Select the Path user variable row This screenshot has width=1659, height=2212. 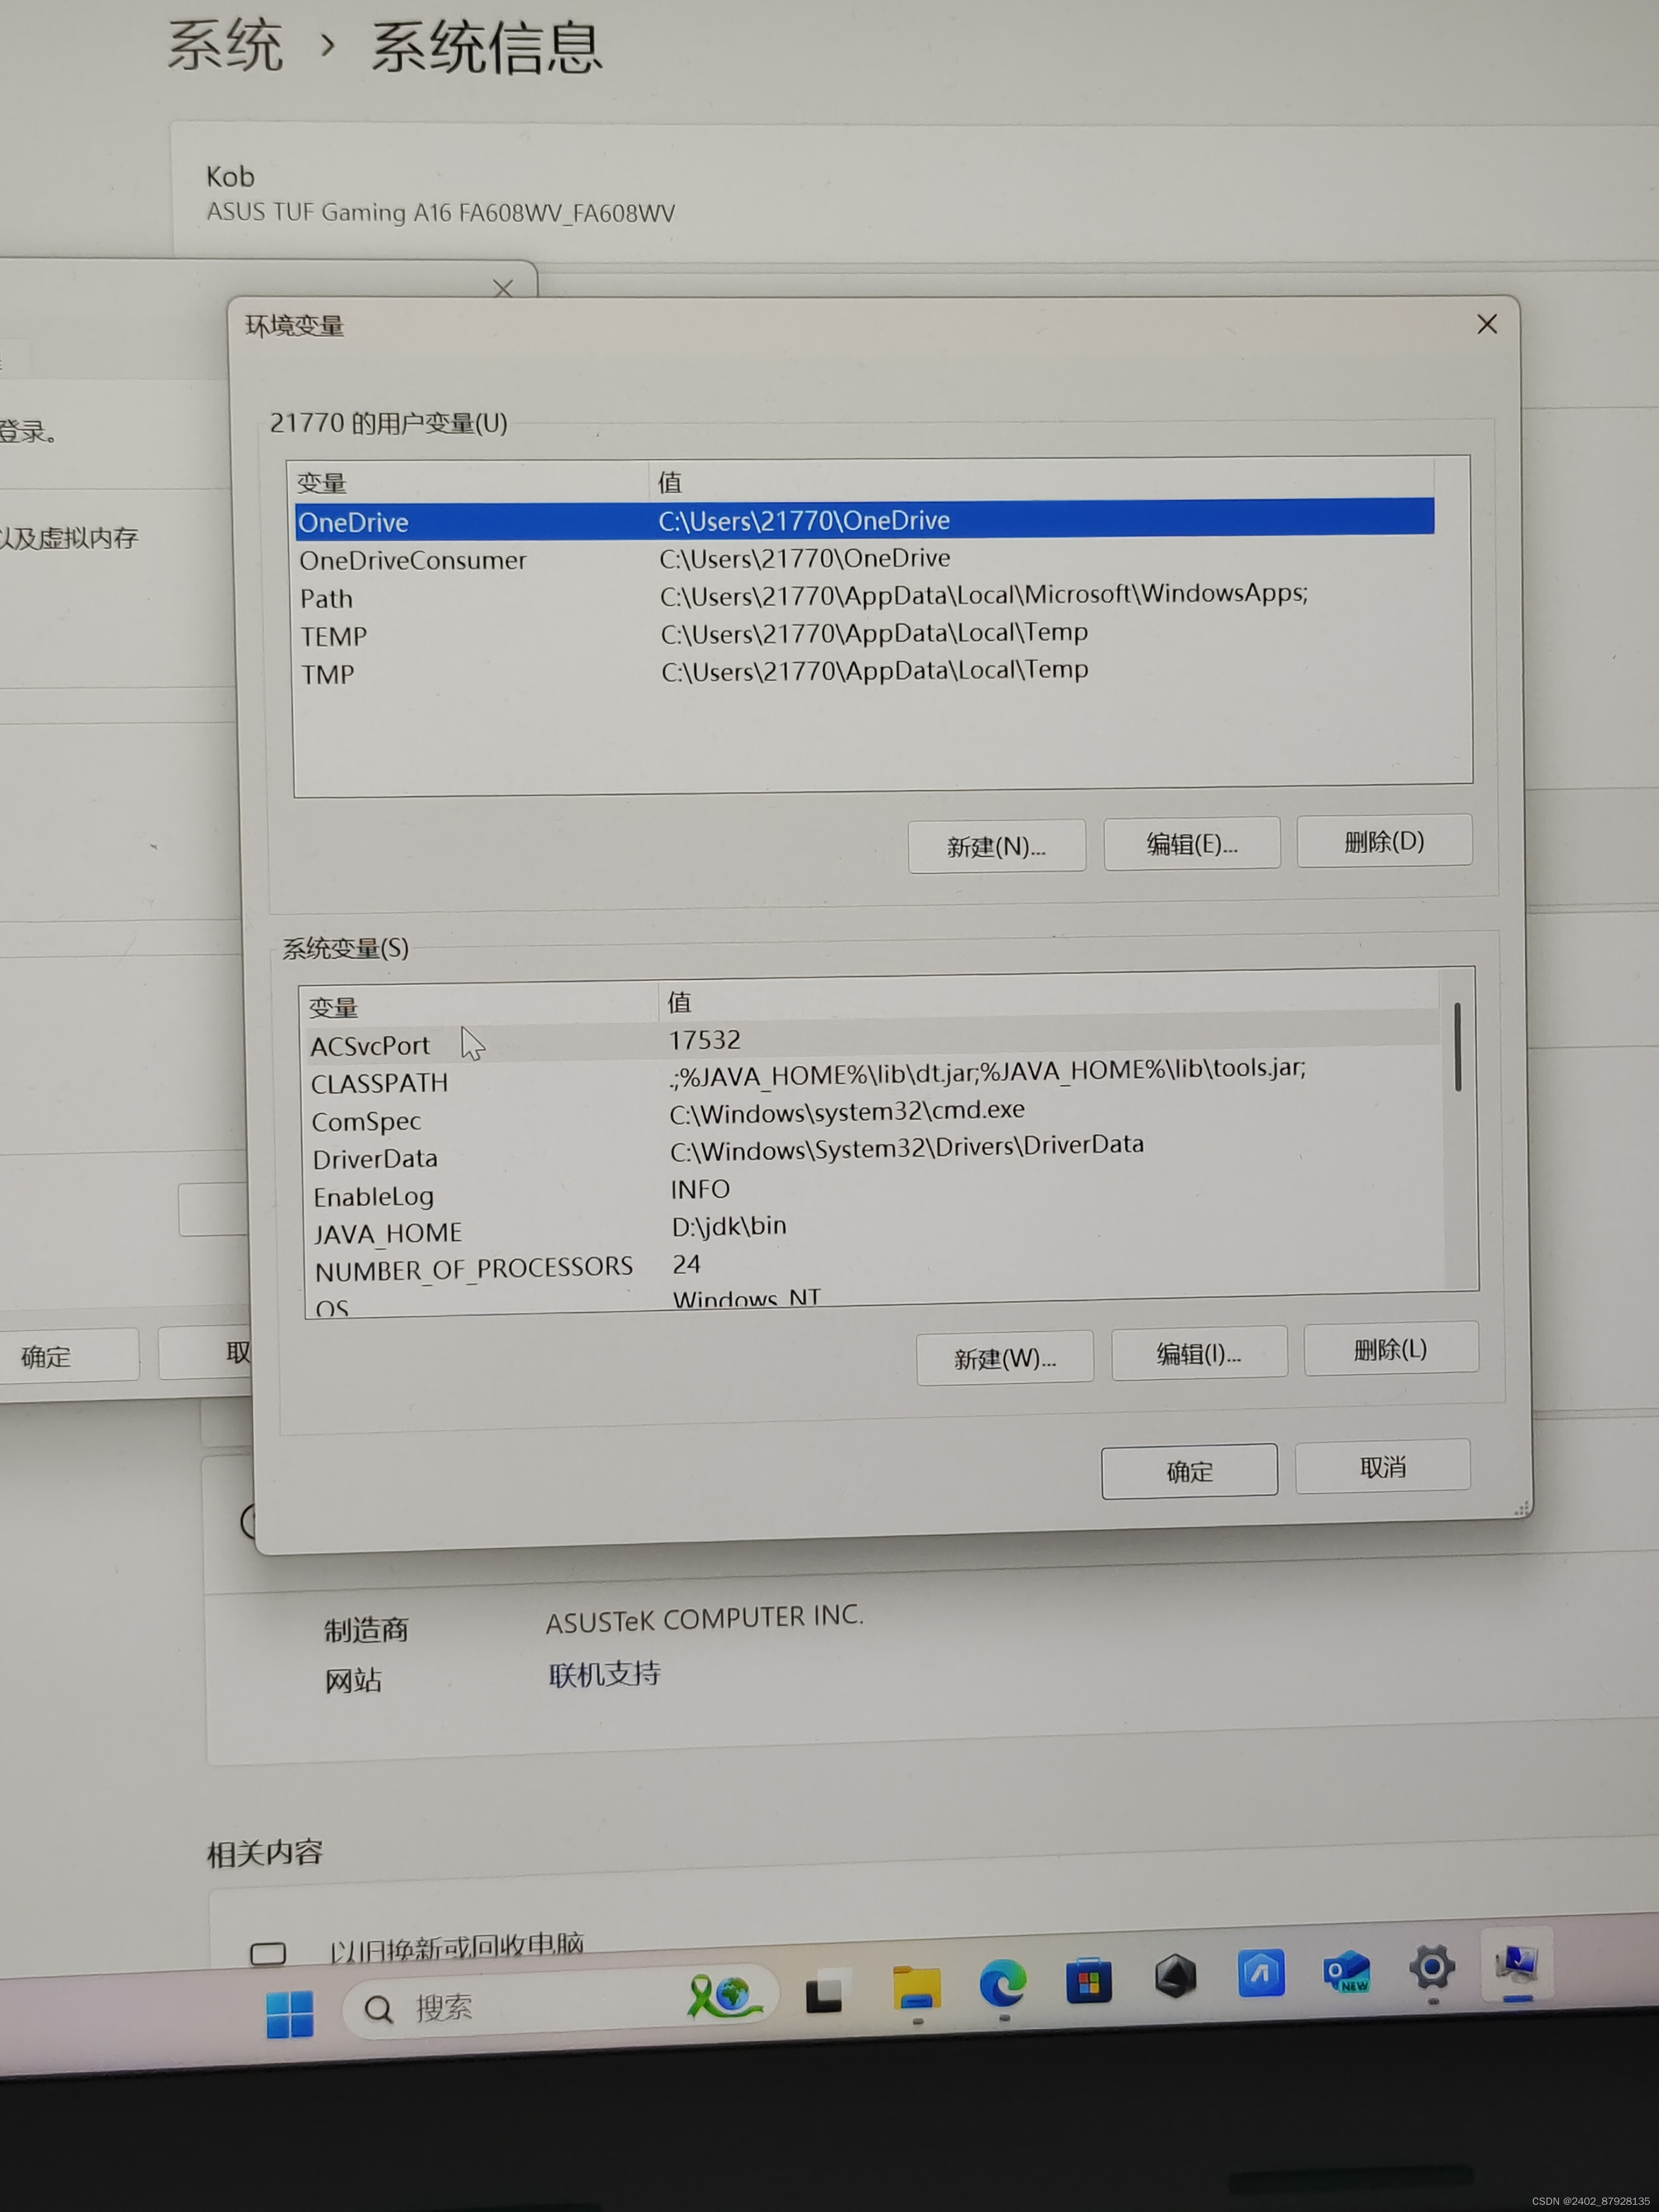326,599
